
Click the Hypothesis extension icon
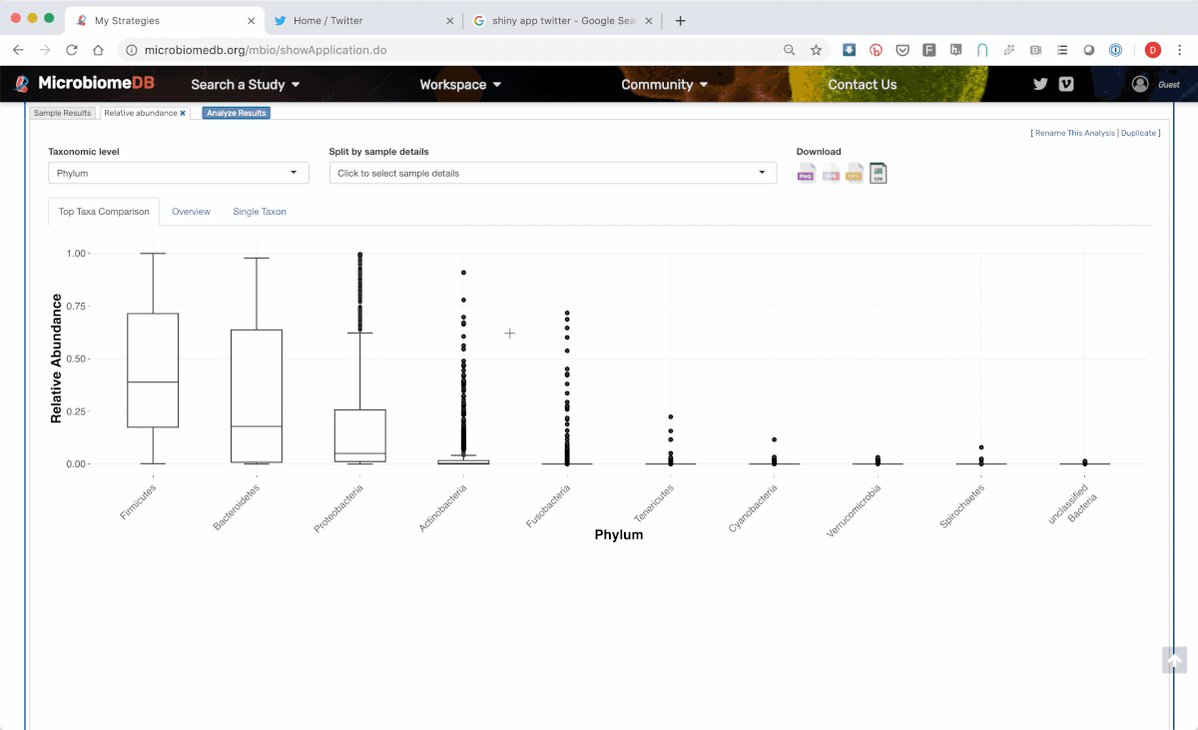click(956, 50)
